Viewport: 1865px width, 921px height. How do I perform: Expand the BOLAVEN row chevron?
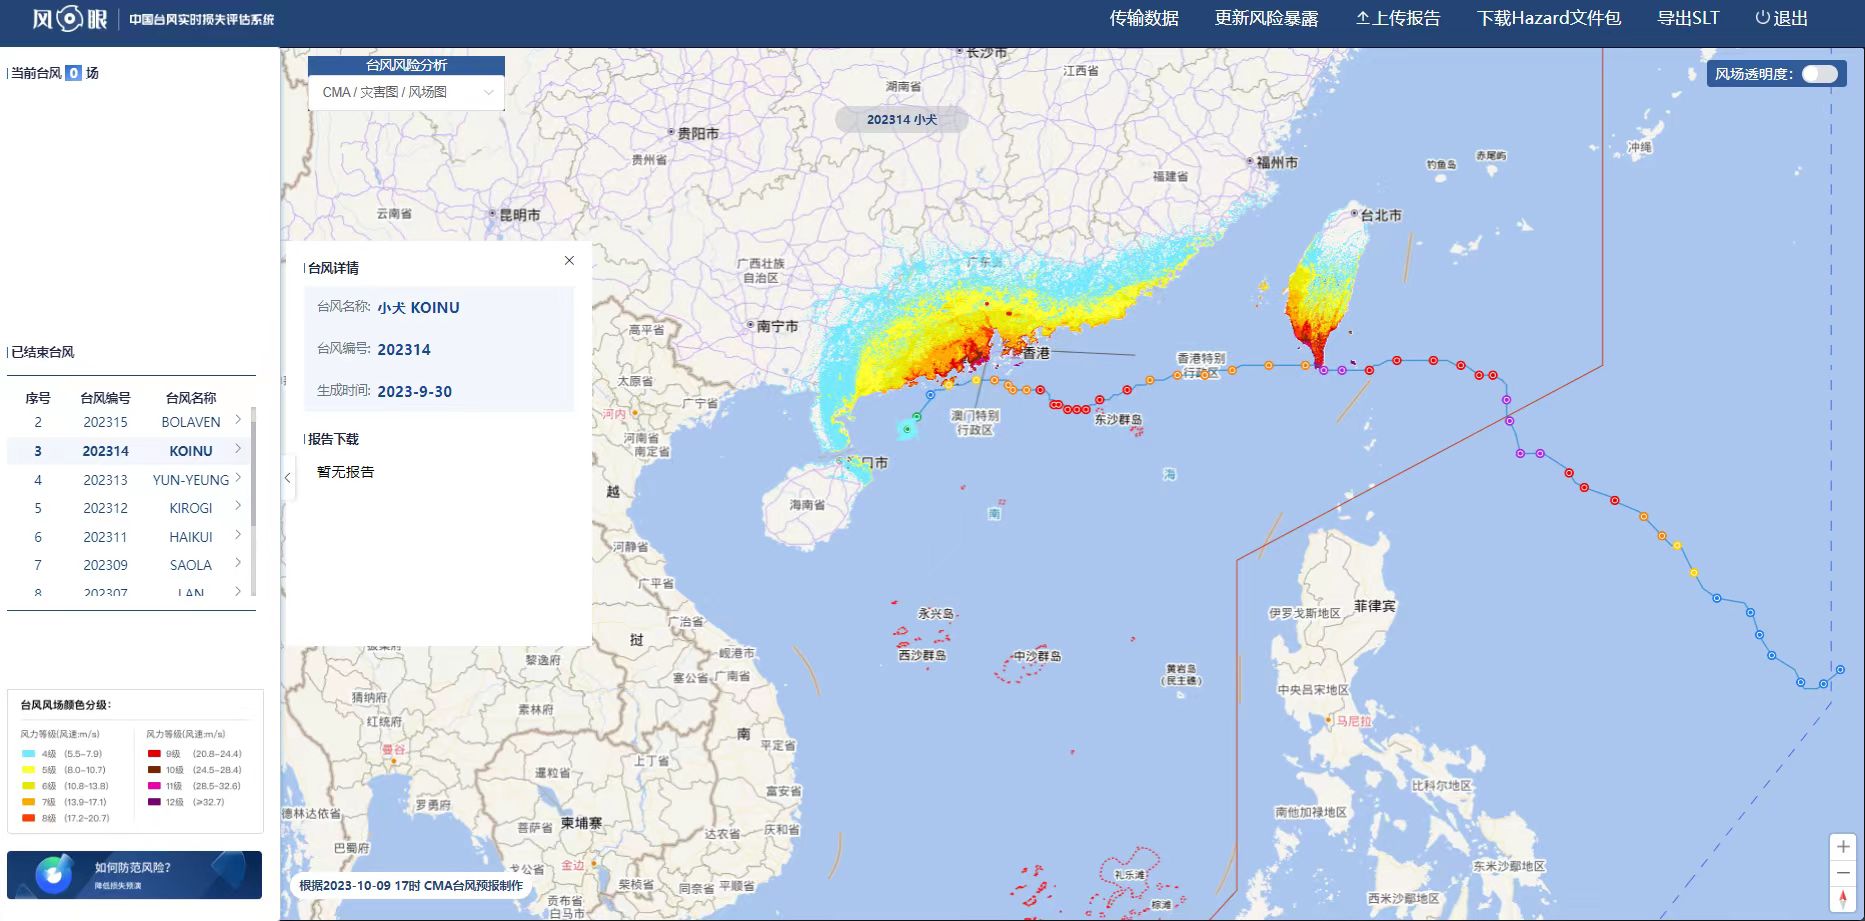(x=238, y=420)
